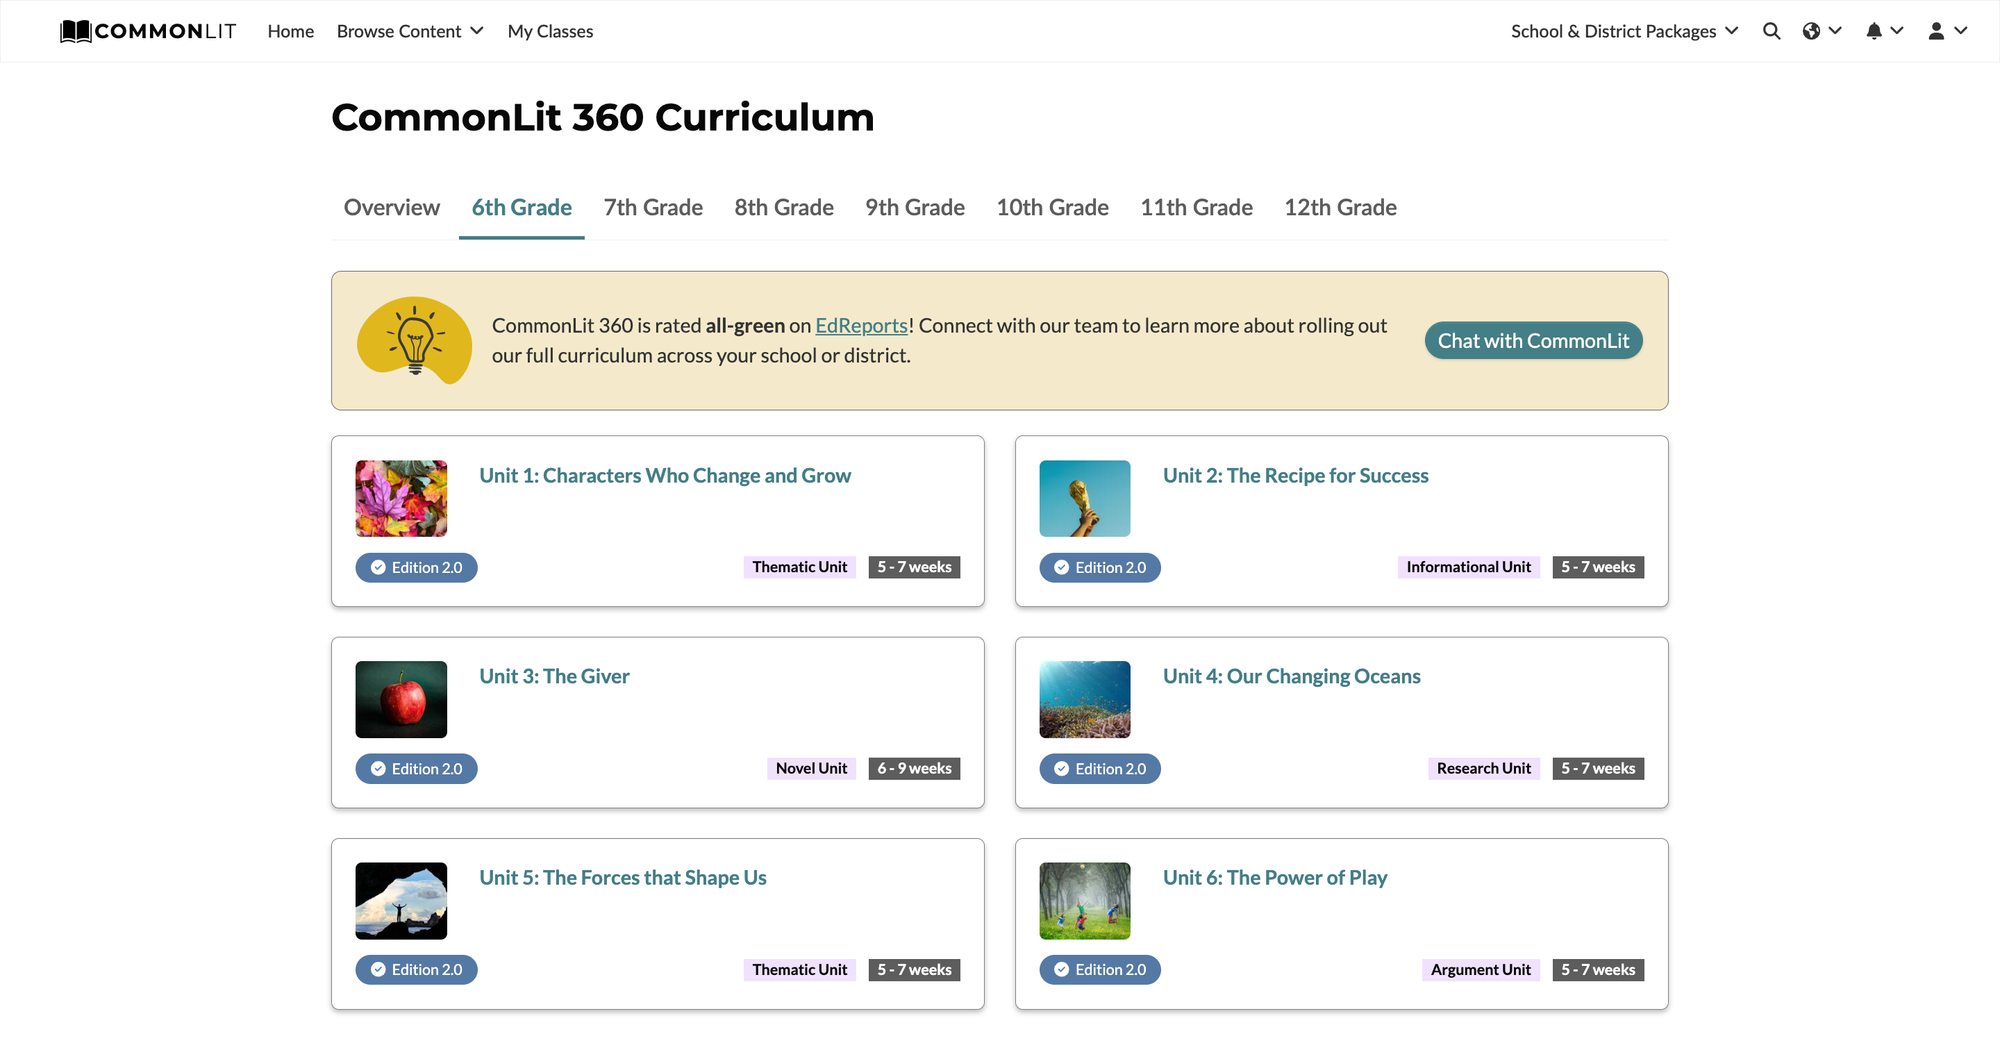2000x1050 pixels.
Task: Open the user account menu
Action: (1947, 31)
